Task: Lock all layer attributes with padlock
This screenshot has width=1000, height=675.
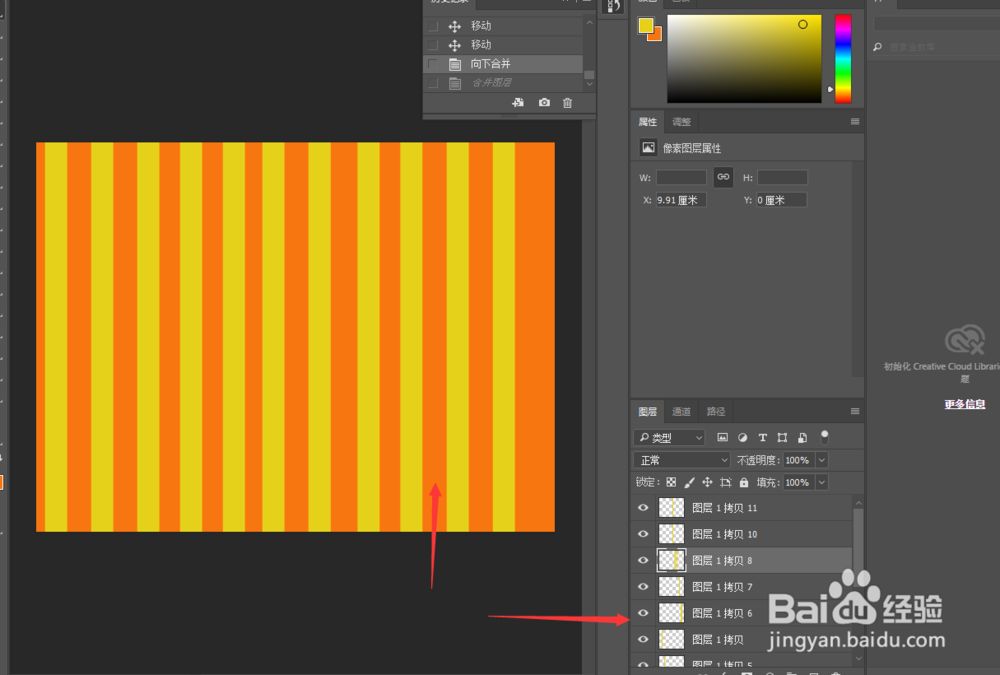Action: click(x=744, y=482)
